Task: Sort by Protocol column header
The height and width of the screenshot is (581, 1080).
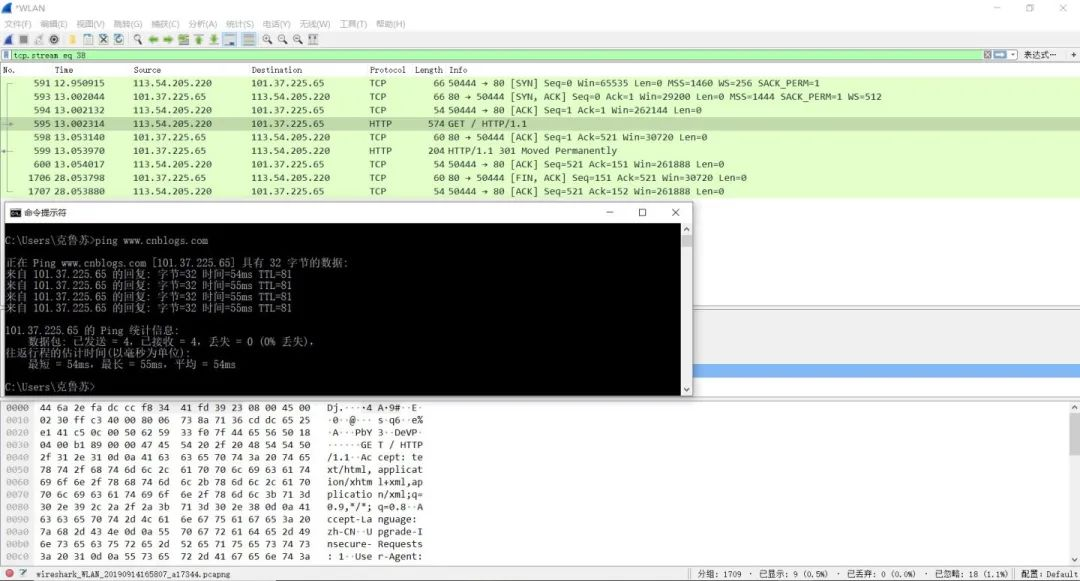Action: tap(387, 70)
